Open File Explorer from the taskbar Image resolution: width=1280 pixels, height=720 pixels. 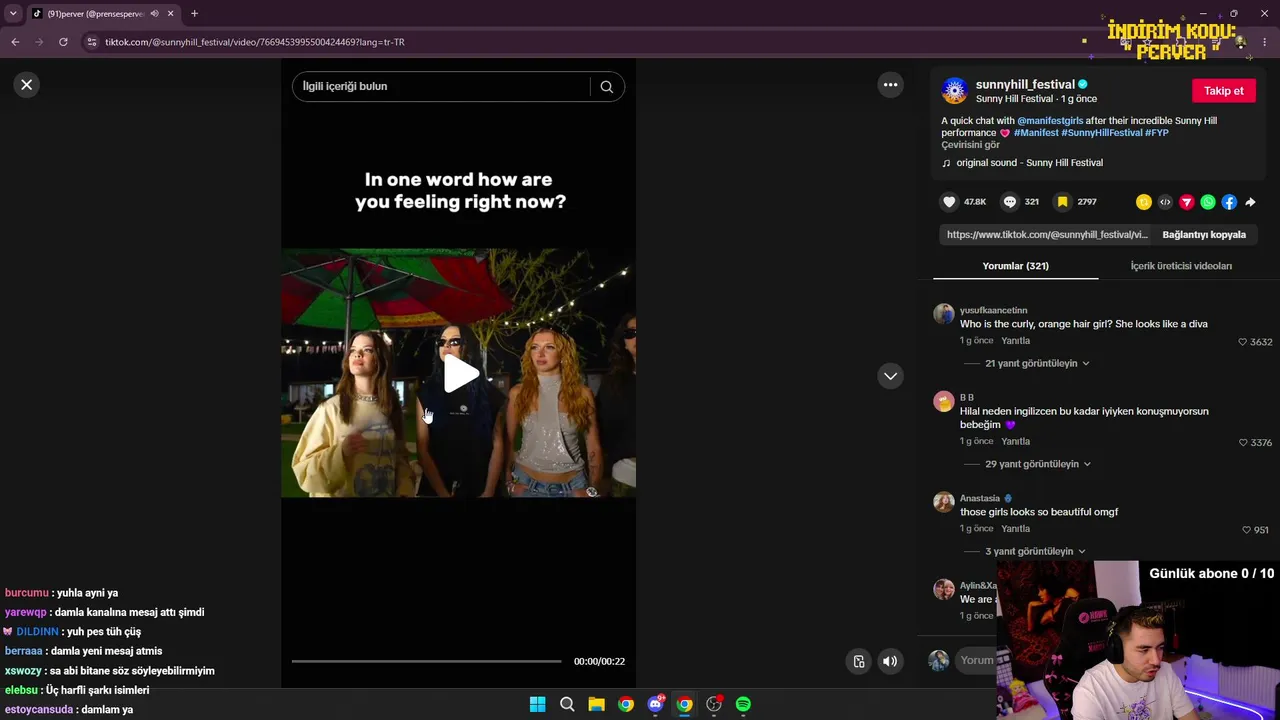click(x=596, y=704)
